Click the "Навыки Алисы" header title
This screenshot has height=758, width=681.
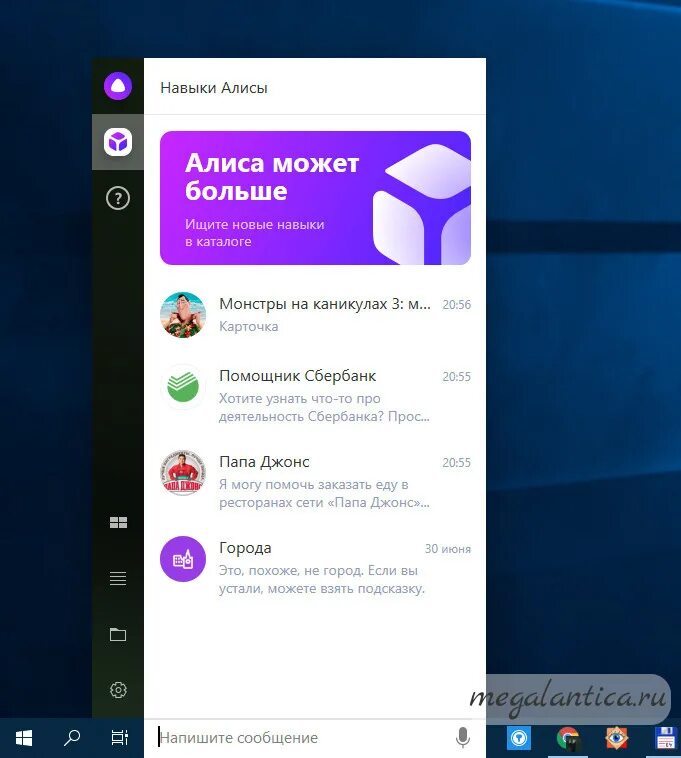pos(214,88)
